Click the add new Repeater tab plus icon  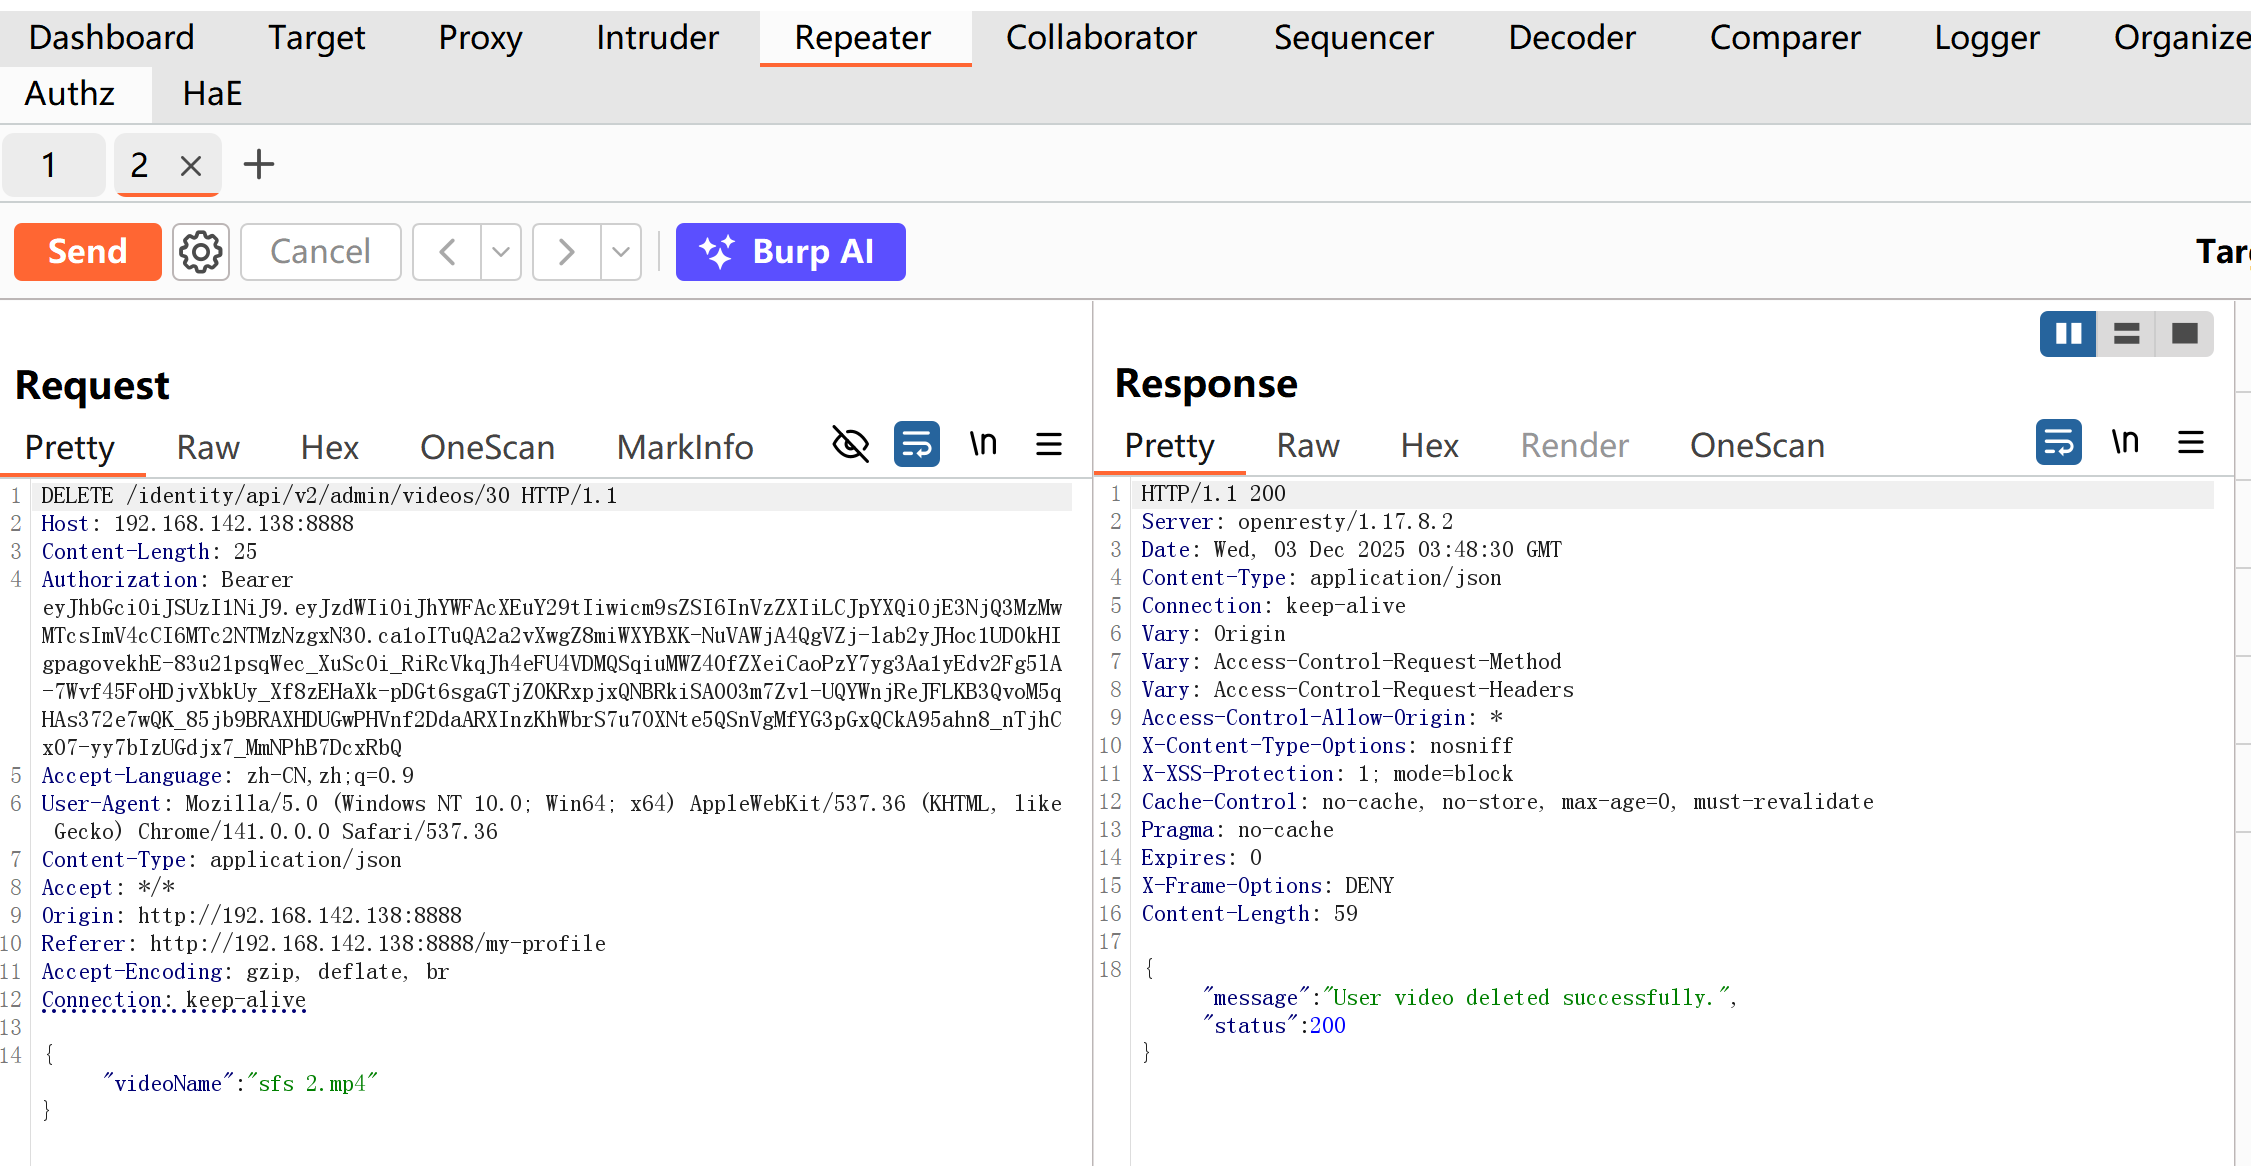point(259,164)
